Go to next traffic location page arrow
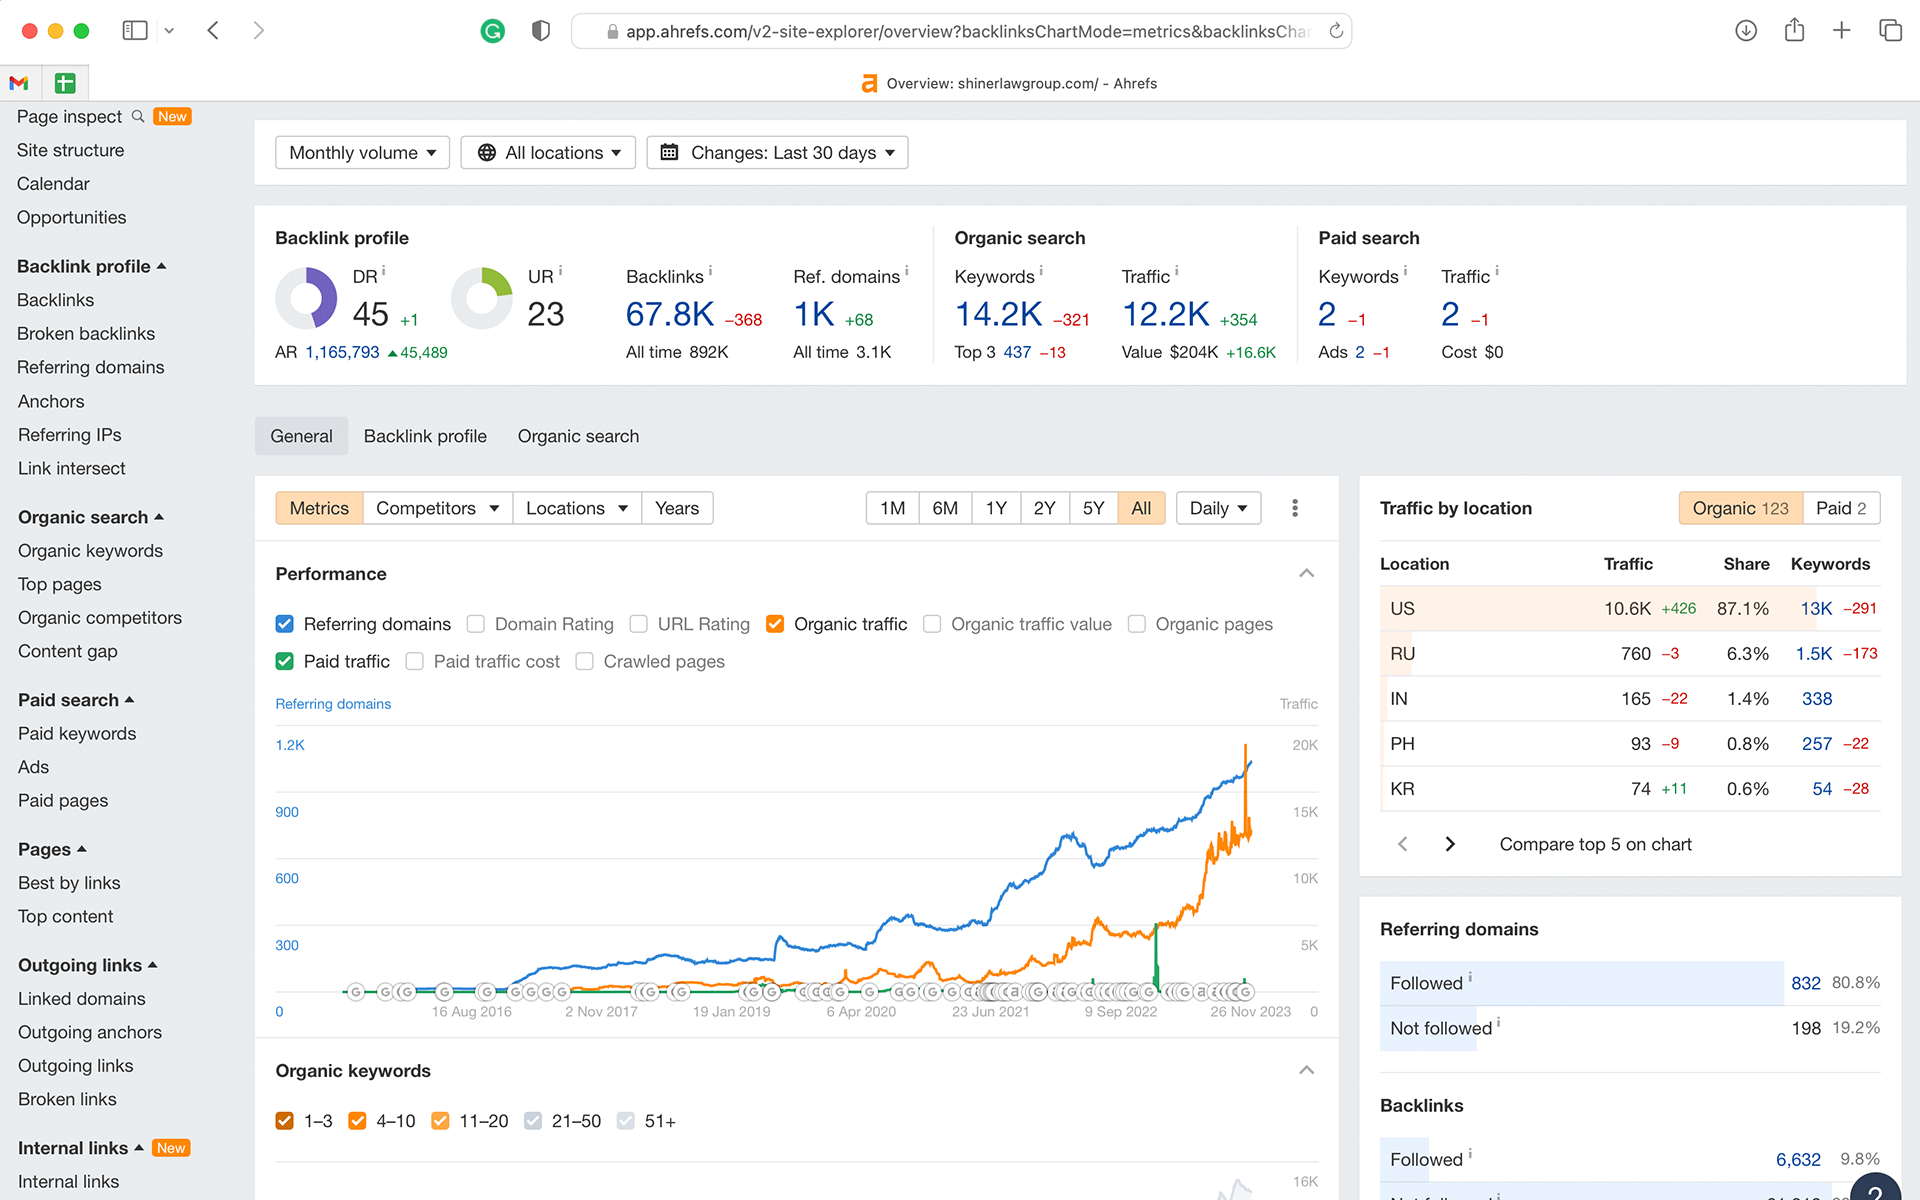1920x1200 pixels. point(1450,844)
